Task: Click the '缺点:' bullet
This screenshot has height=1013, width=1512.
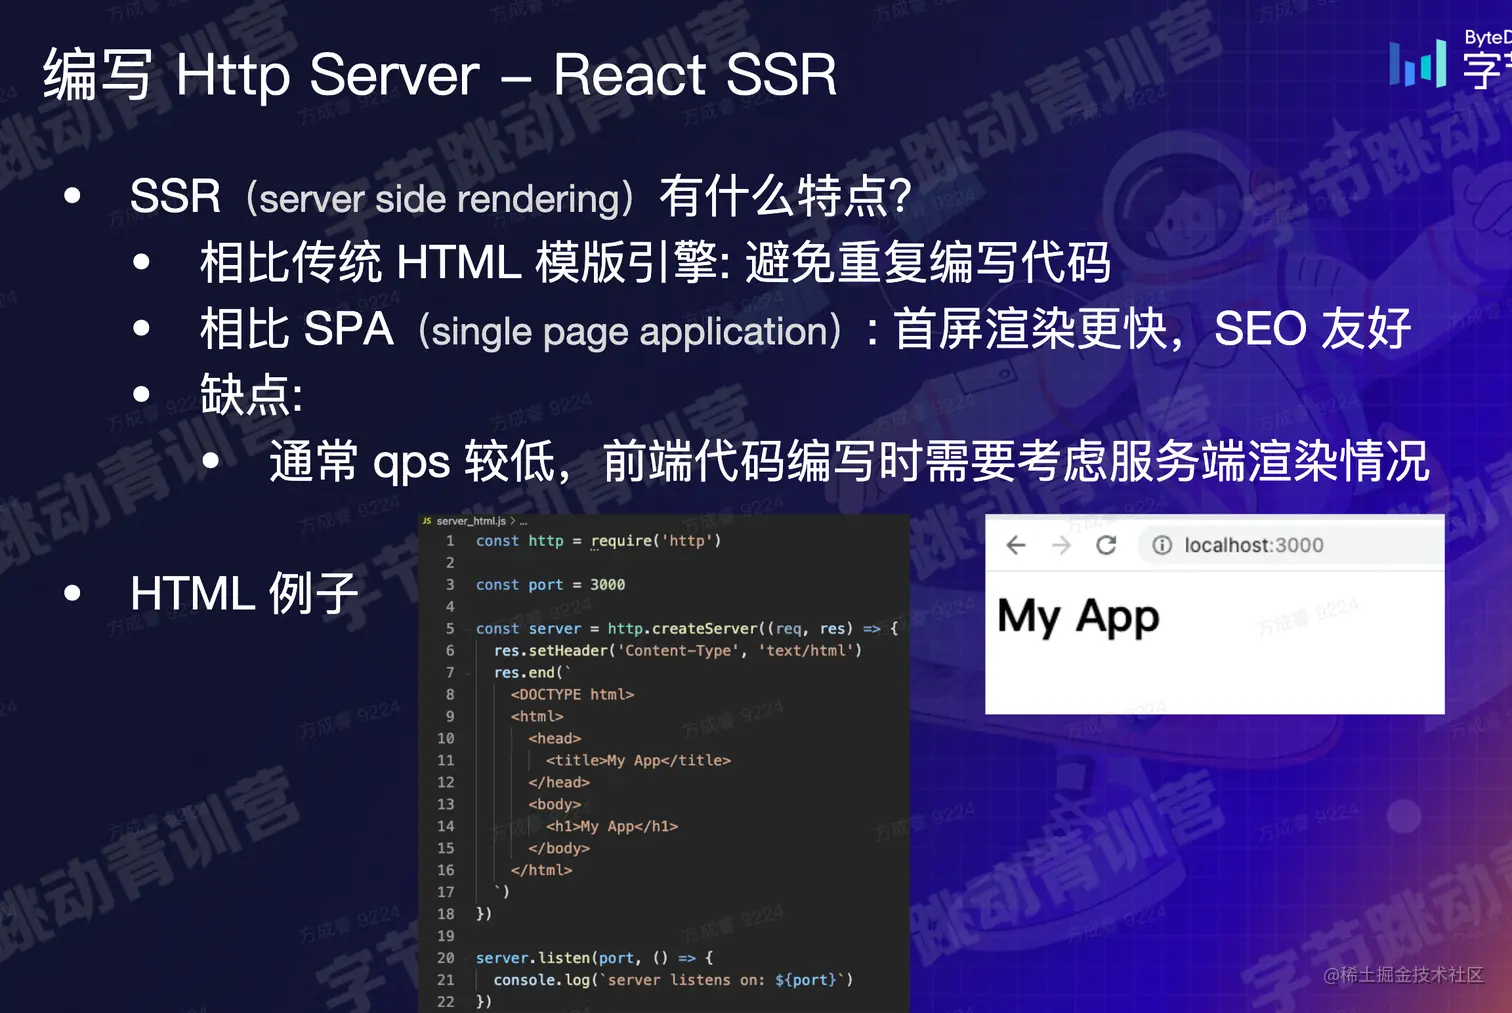Action: [251, 395]
